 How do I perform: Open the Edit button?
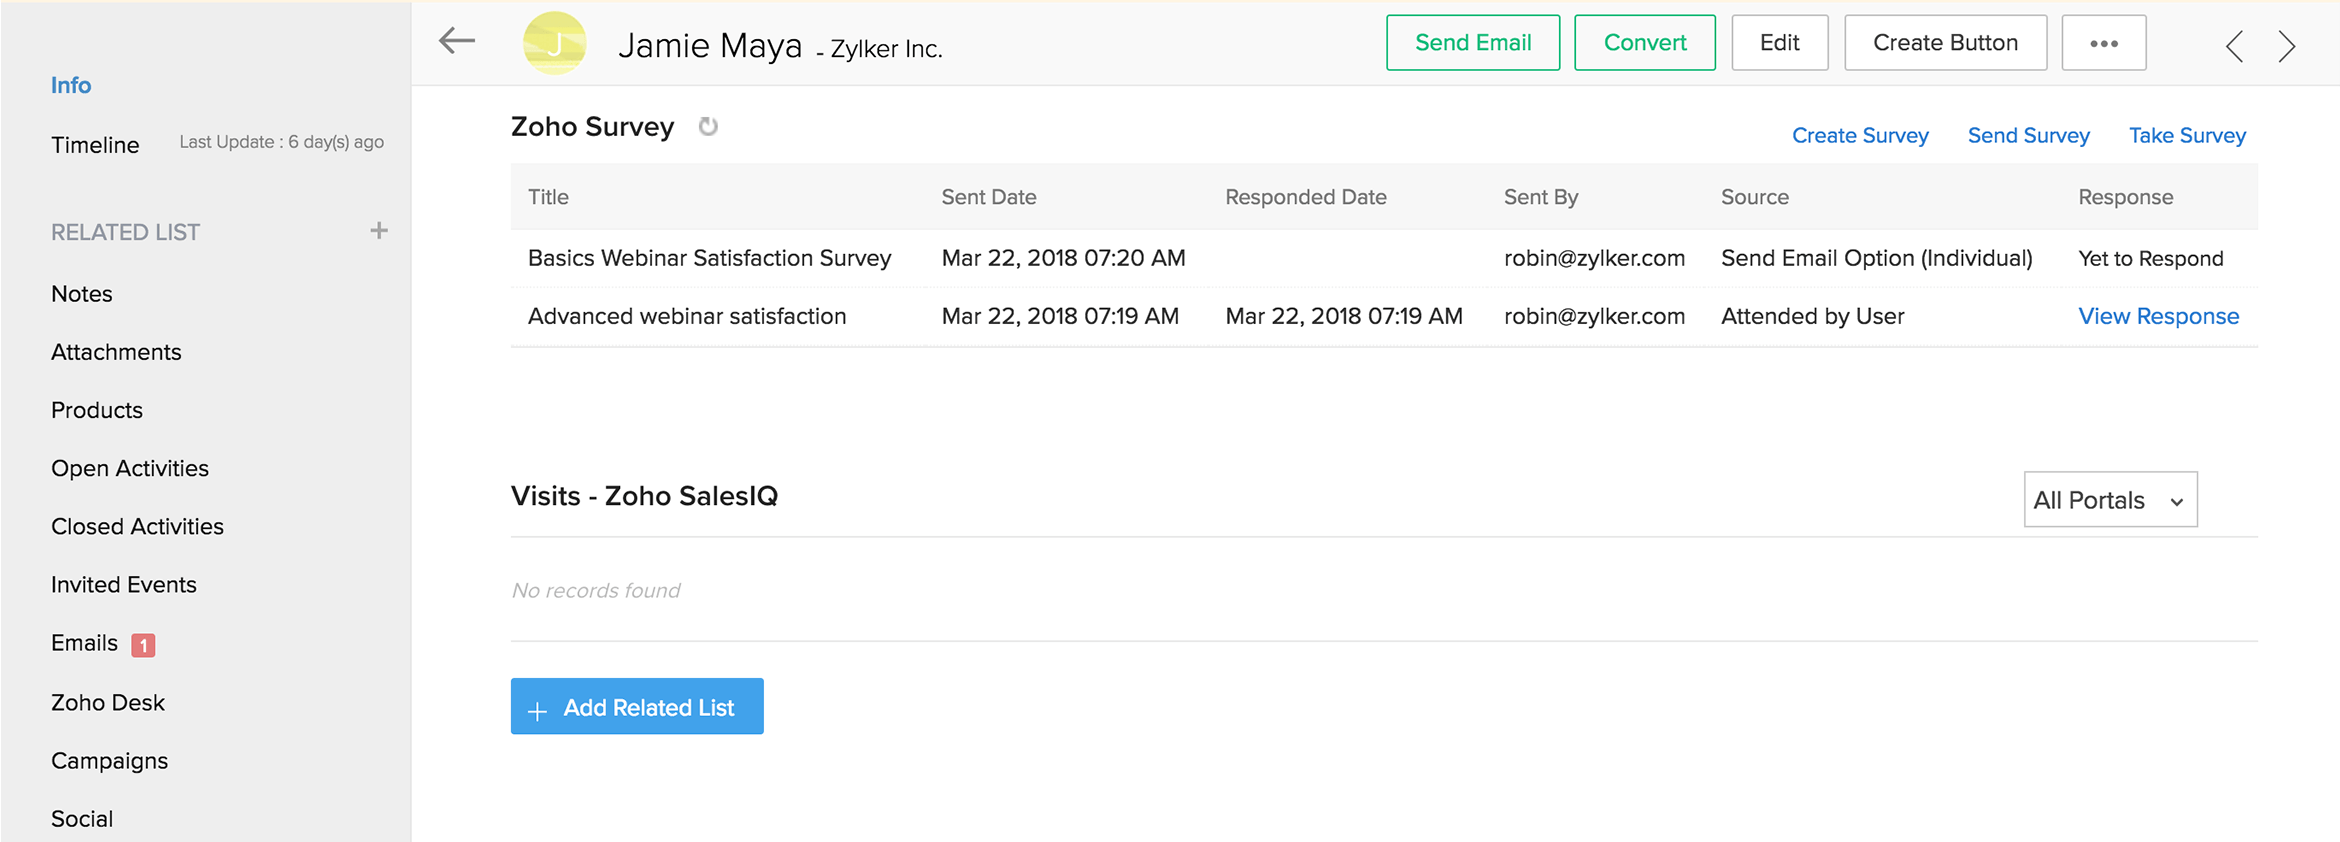[x=1779, y=43]
